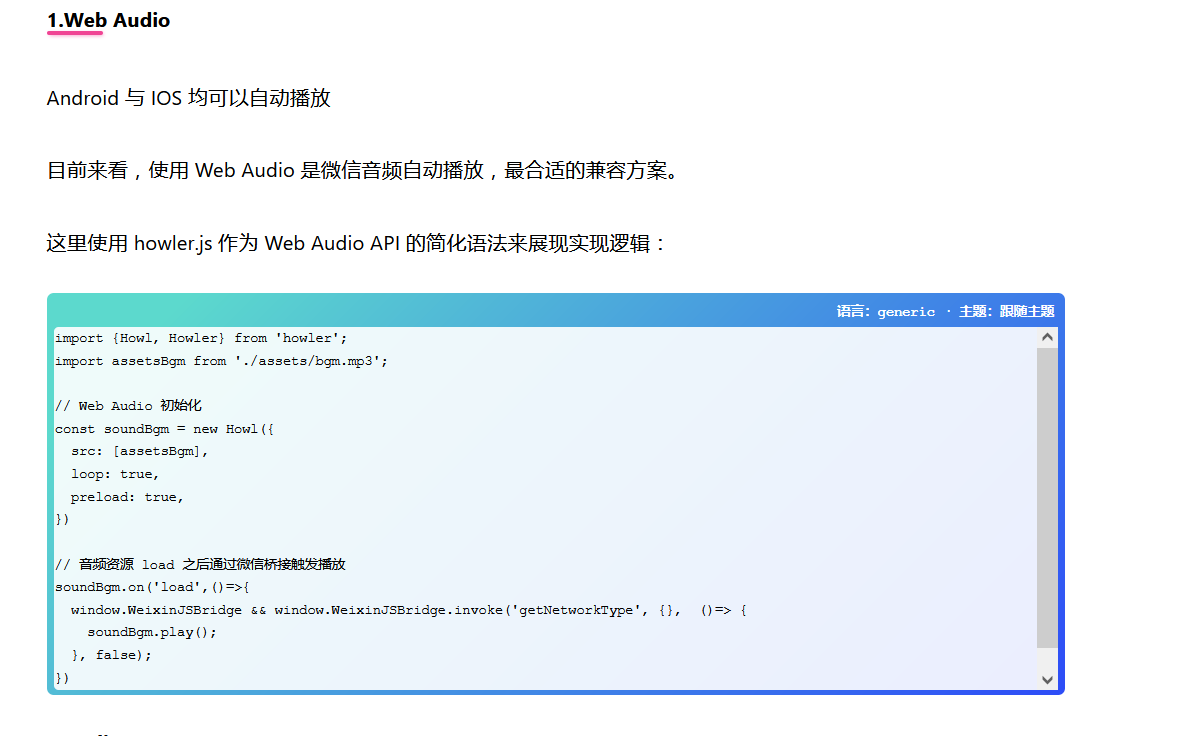Click the 'soundBgm.play();' code line
Image resolution: width=1182 pixels, height=736 pixels.
click(152, 632)
